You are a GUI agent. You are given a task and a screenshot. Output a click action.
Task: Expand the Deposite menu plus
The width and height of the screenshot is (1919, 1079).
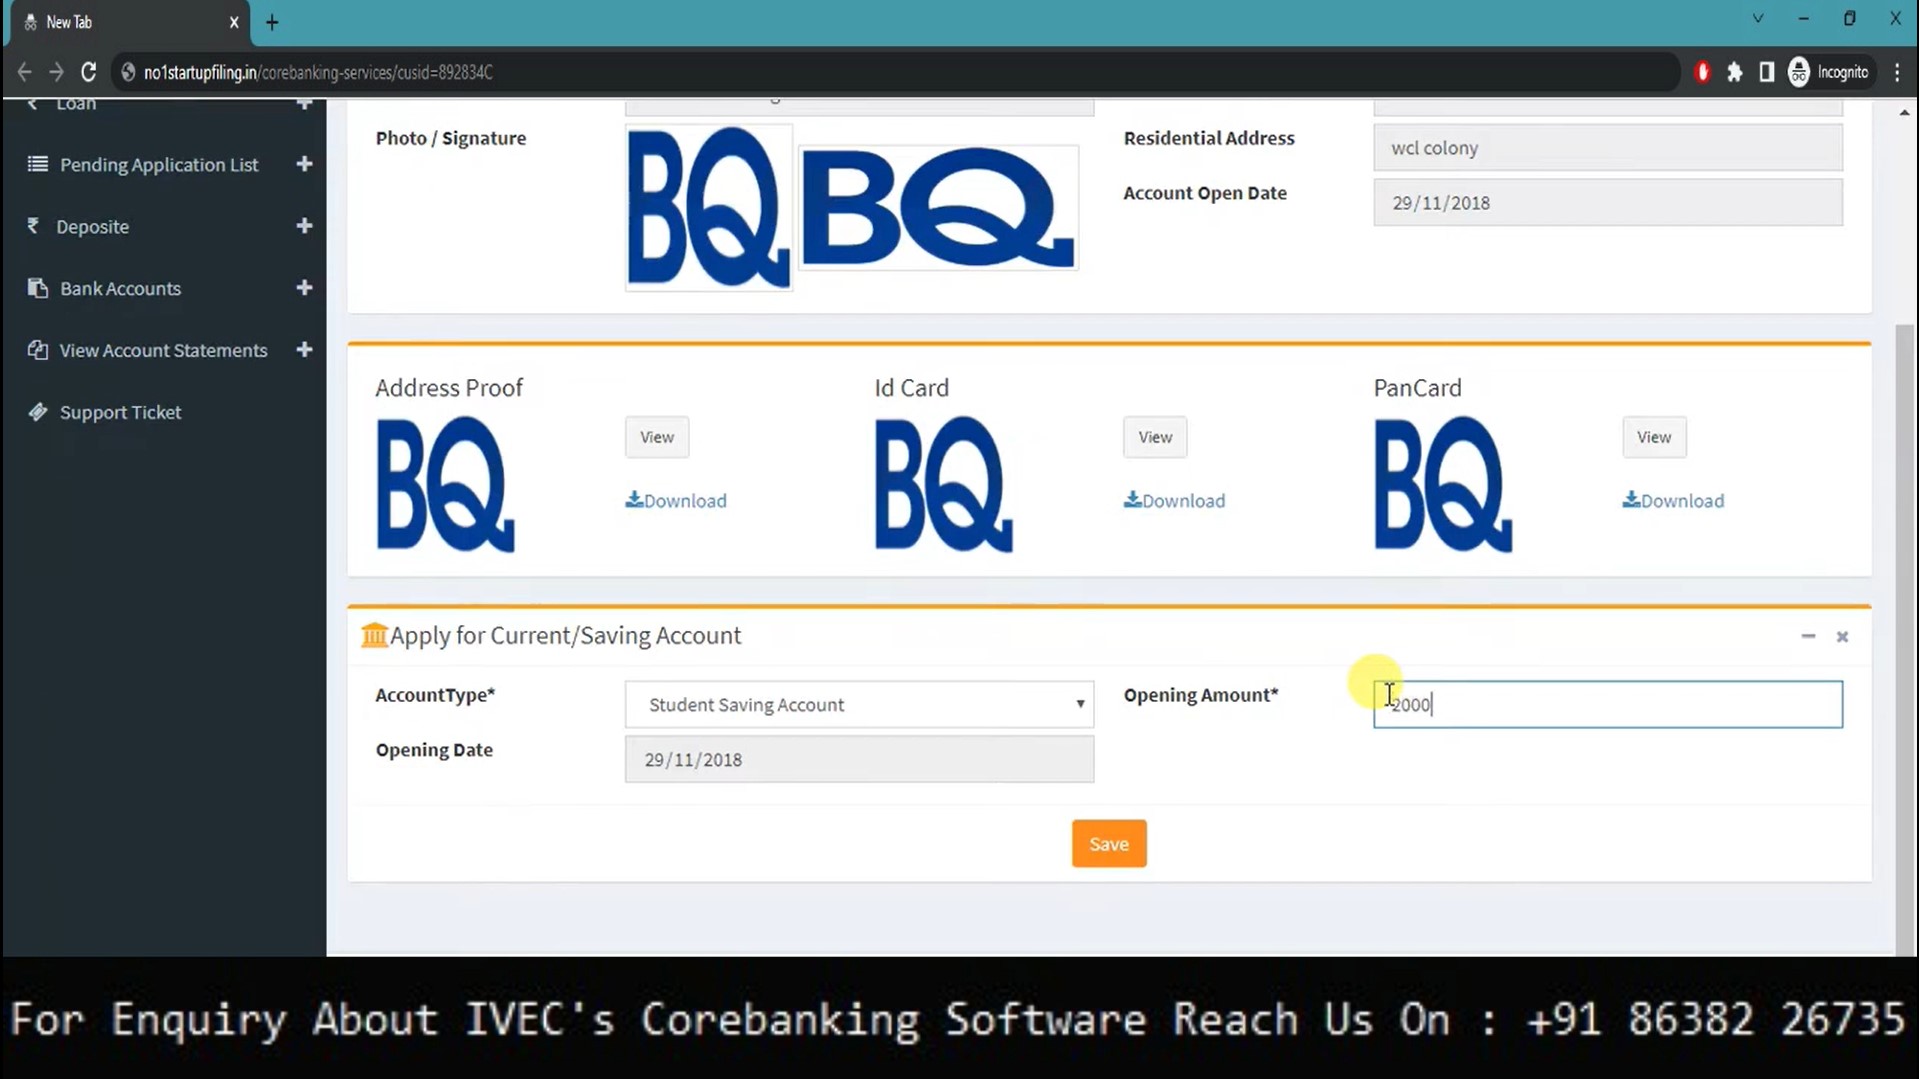[x=304, y=226]
